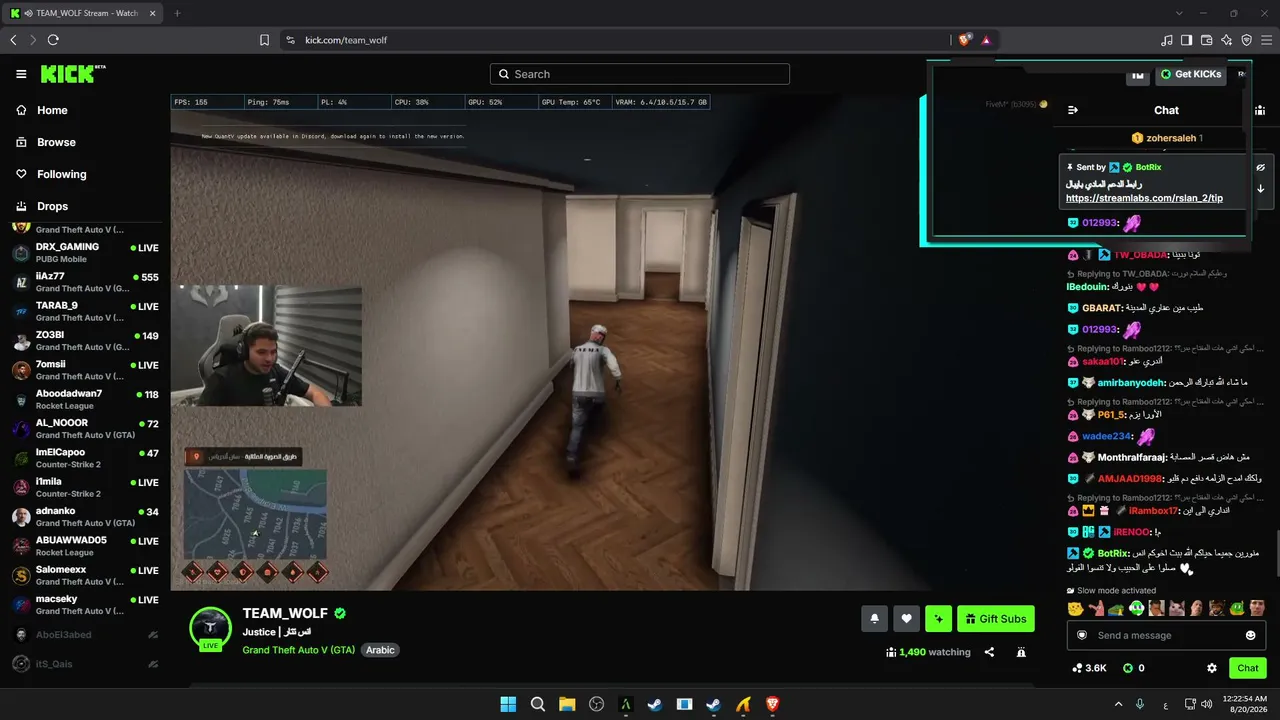1280x720 pixels.
Task: Toggle the browser sidebar panel
Action: (1187, 40)
